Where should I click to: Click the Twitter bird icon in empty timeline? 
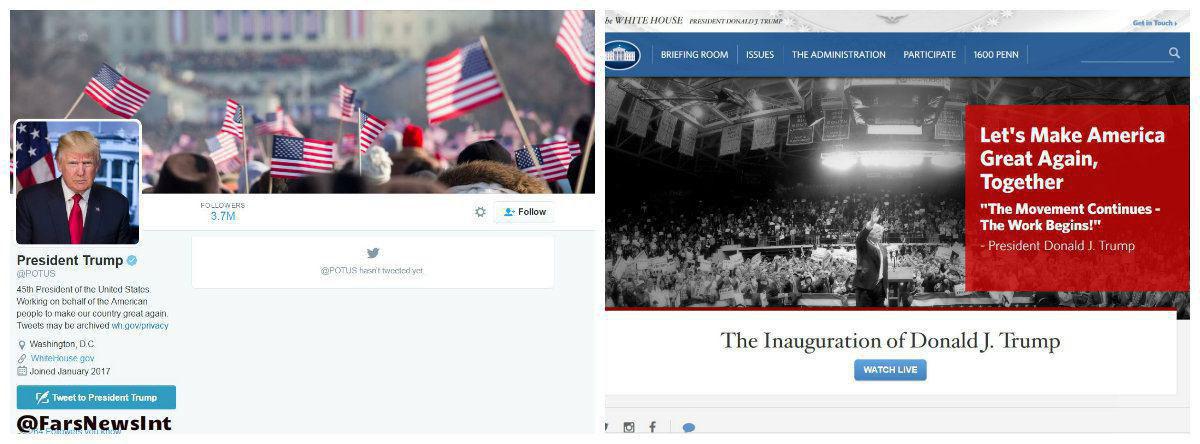click(x=373, y=253)
